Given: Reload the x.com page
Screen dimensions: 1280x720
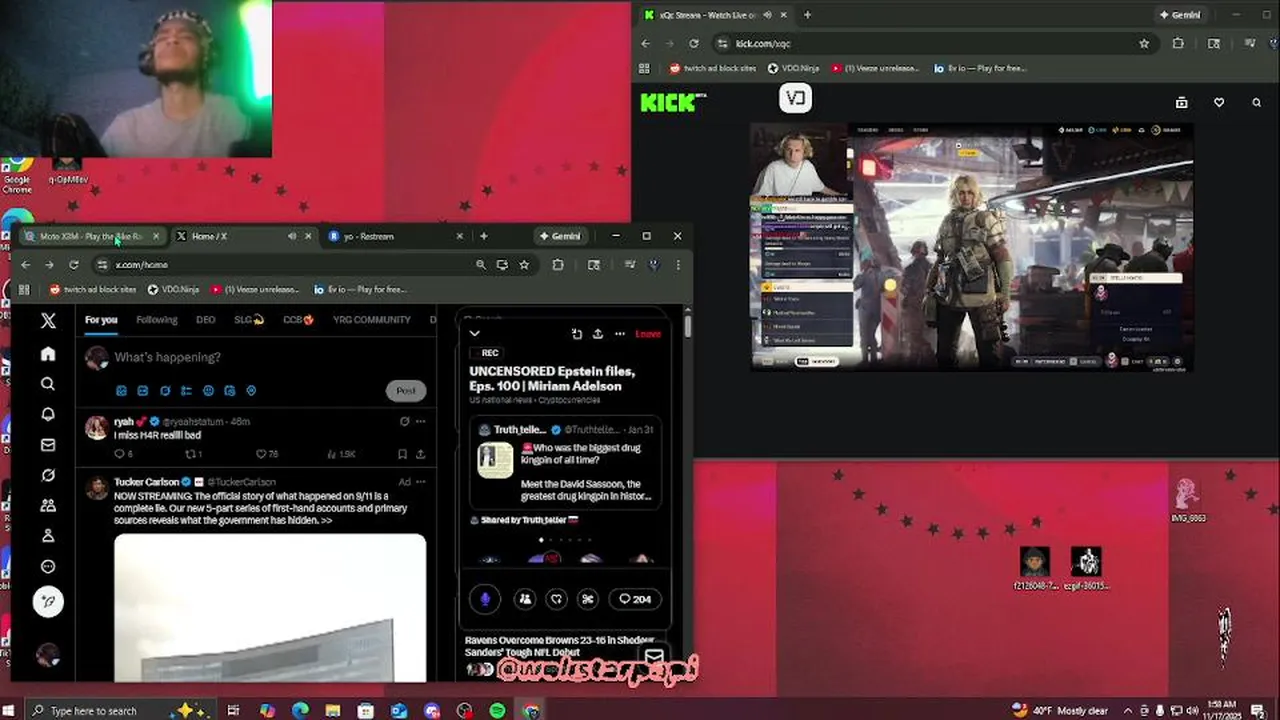Looking at the screenshot, I should click(x=73, y=265).
